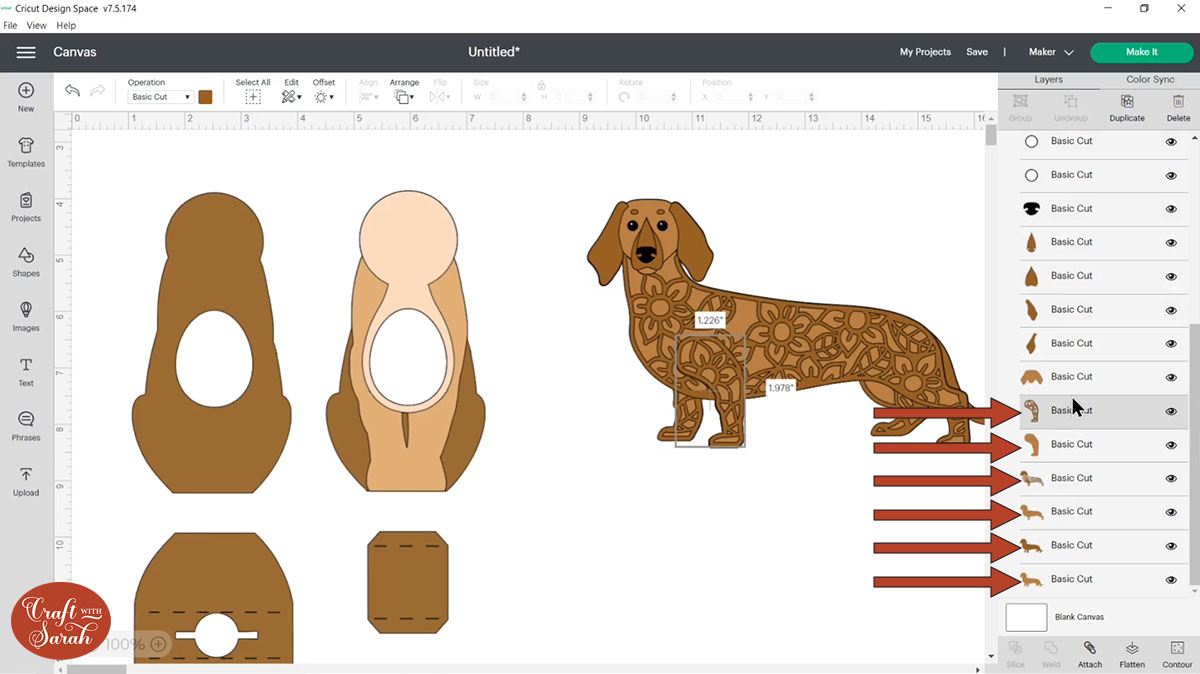Select the Text tool
The width and height of the screenshot is (1200, 674).
coord(26,371)
